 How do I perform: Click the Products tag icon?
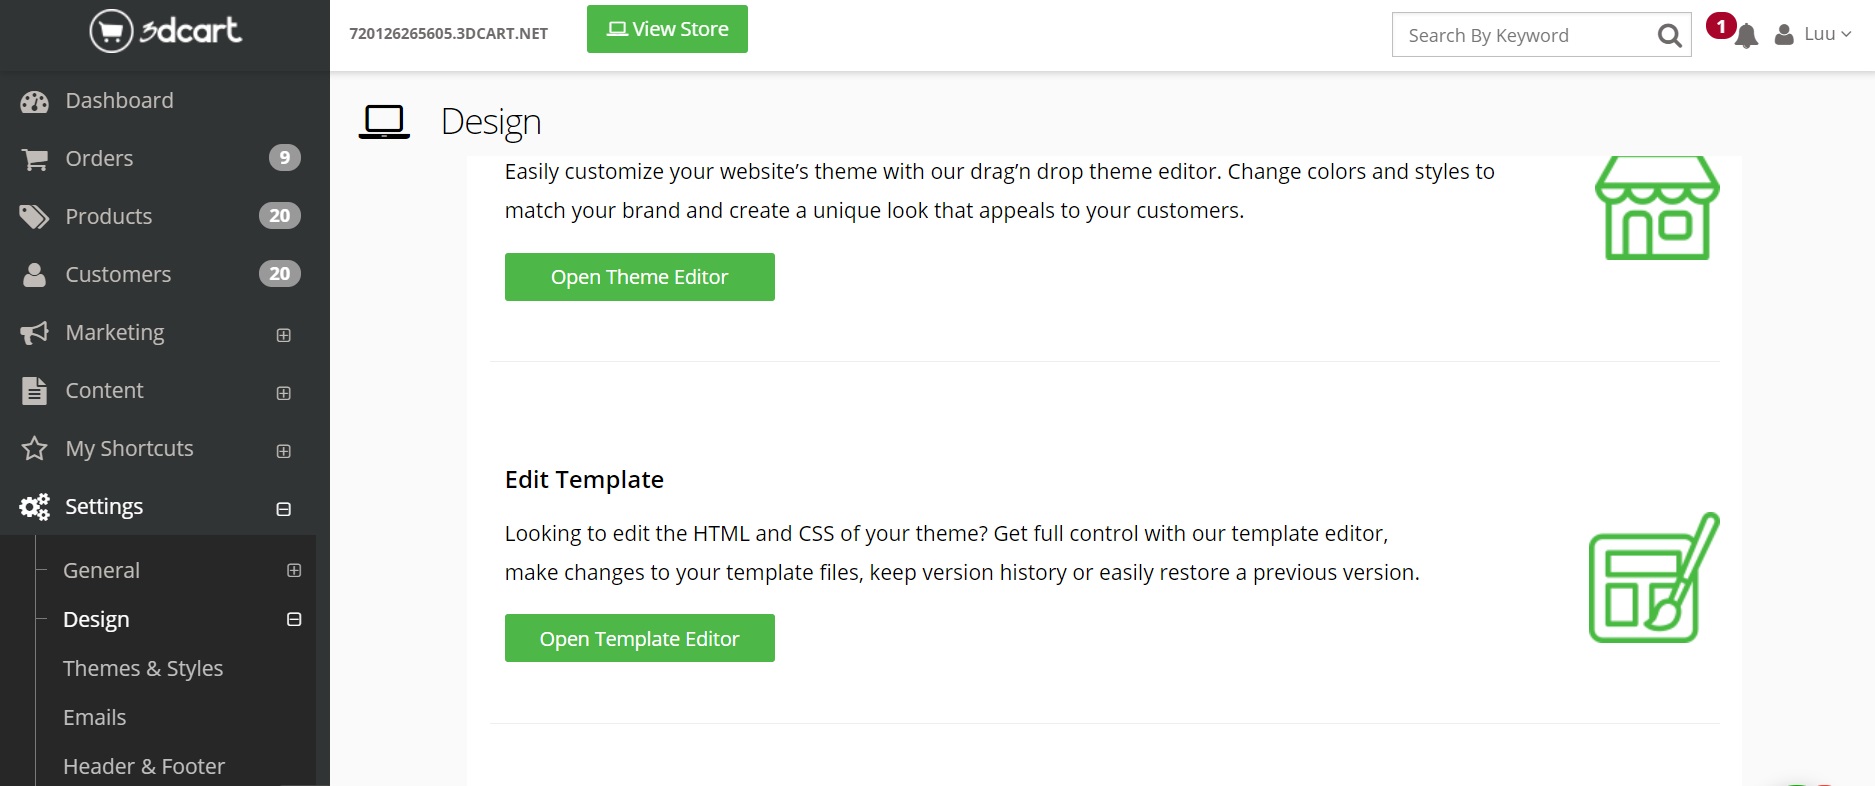(x=35, y=217)
